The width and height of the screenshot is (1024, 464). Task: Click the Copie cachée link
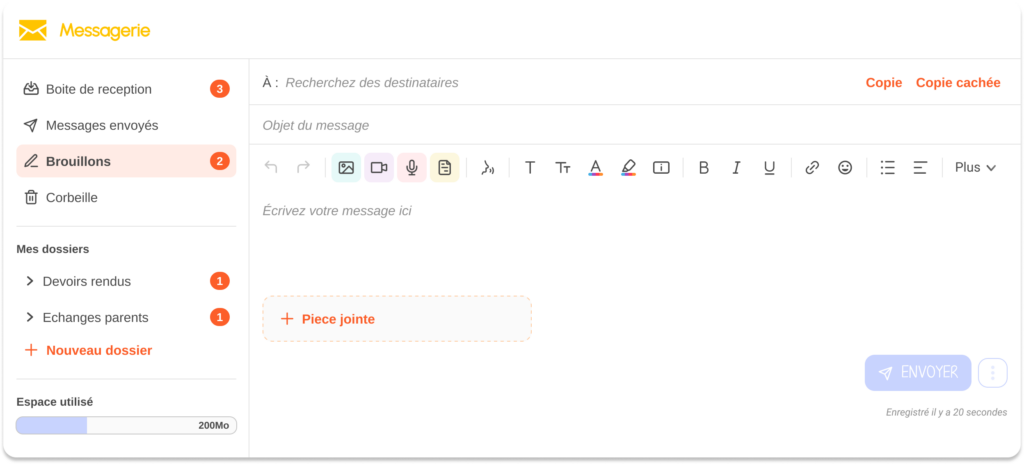tap(958, 82)
